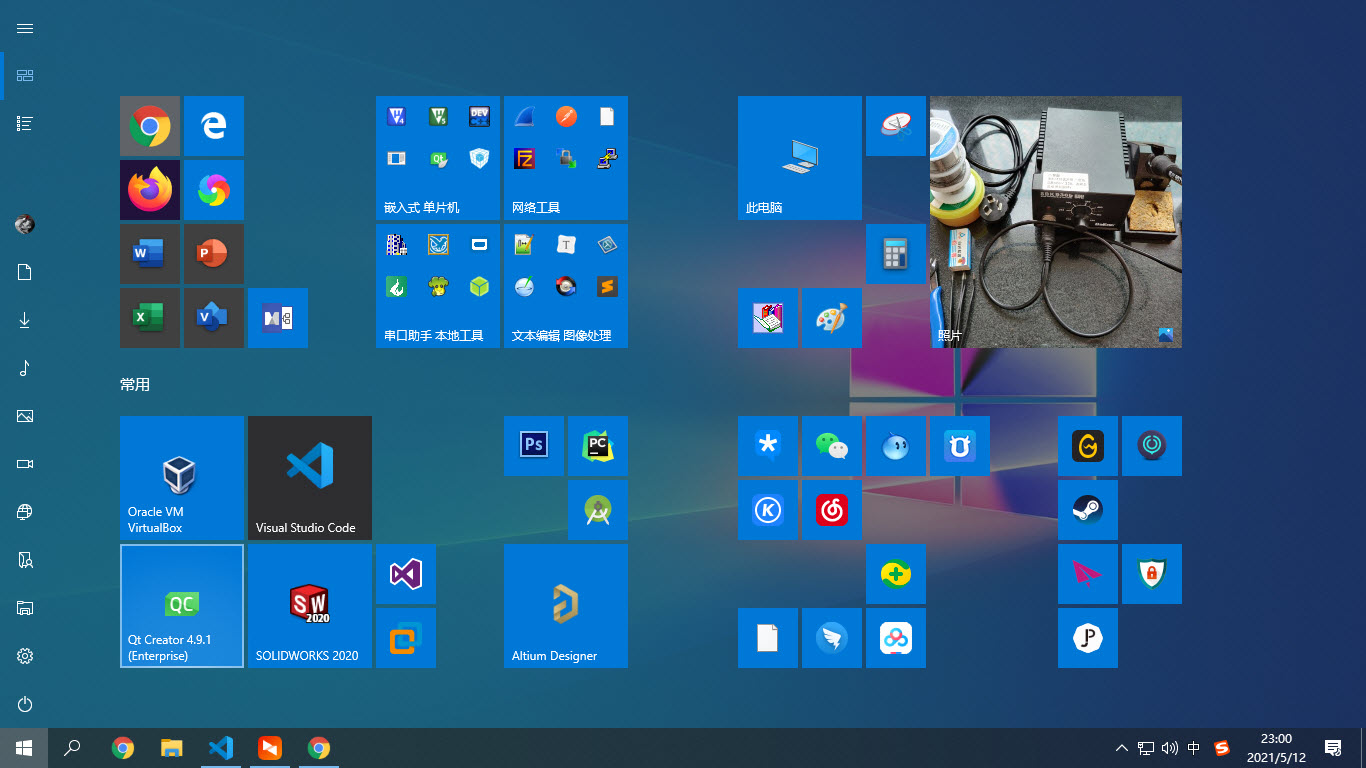
Task: Launch the purple Visual Studio tile
Action: pyautogui.click(x=406, y=574)
